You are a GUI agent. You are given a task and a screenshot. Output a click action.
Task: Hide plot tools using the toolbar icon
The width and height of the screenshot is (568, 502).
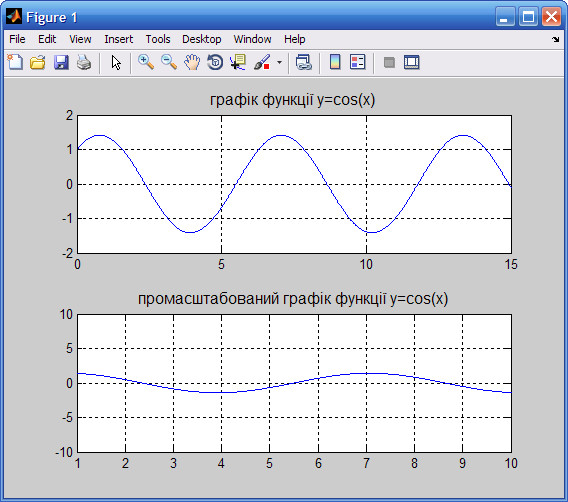click(x=389, y=63)
